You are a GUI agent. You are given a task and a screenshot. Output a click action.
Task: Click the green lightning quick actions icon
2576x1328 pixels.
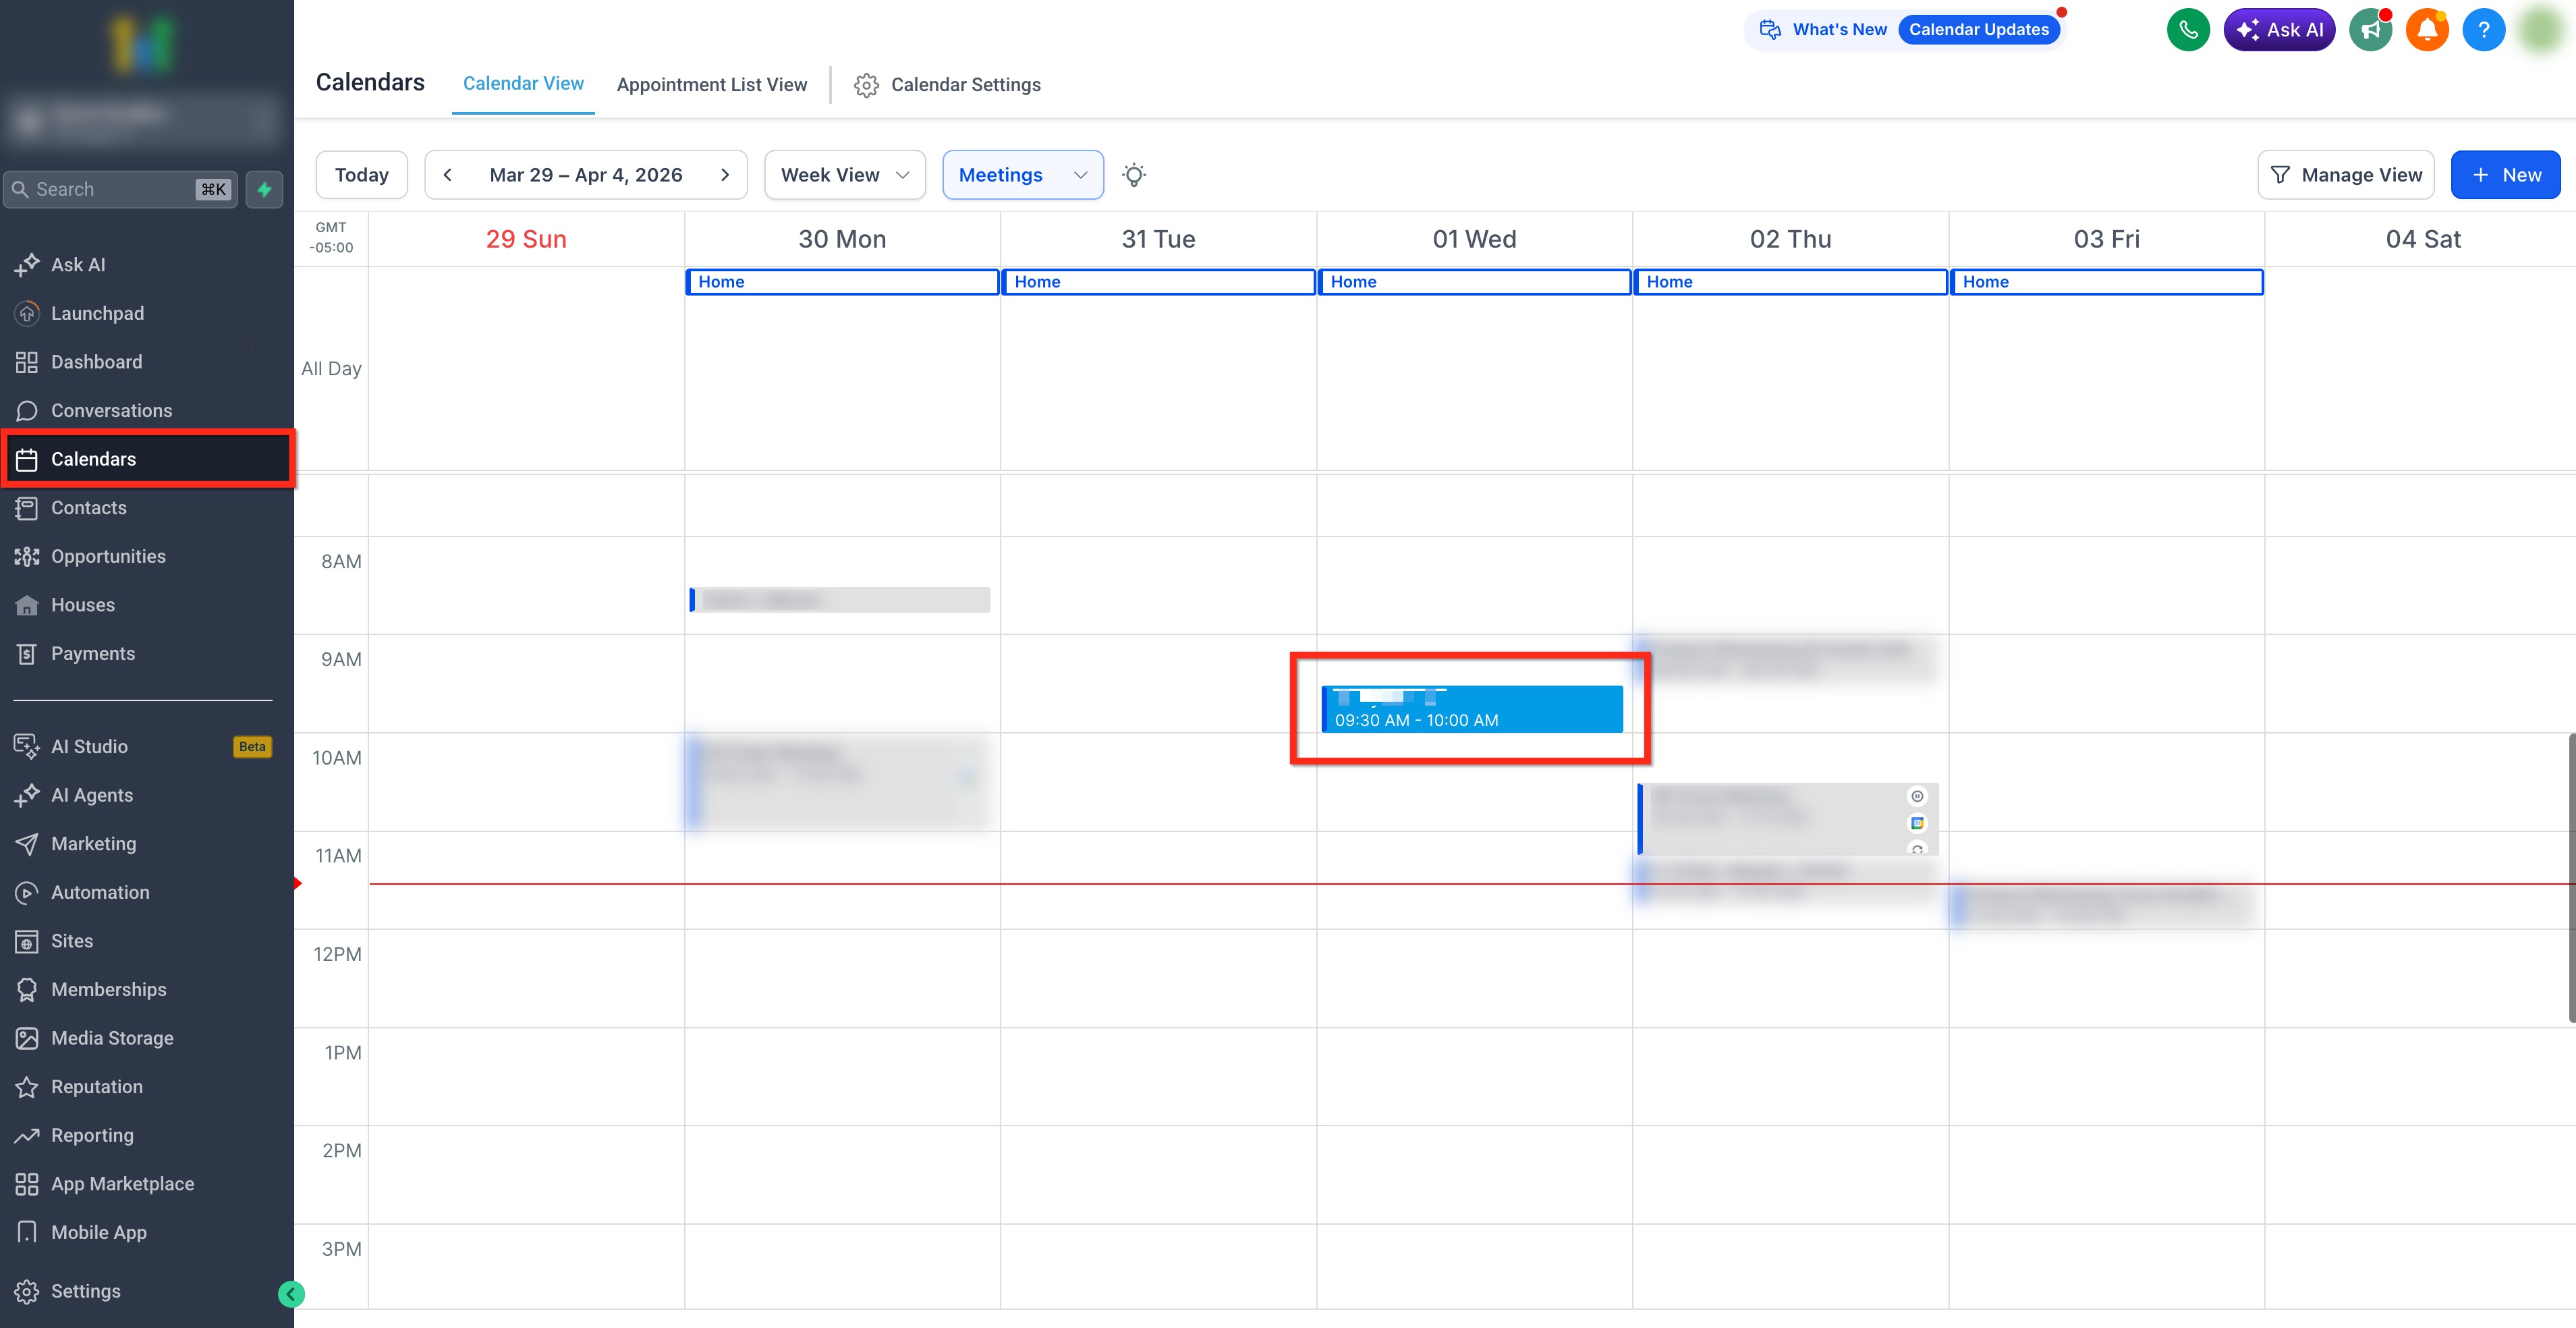[x=264, y=189]
